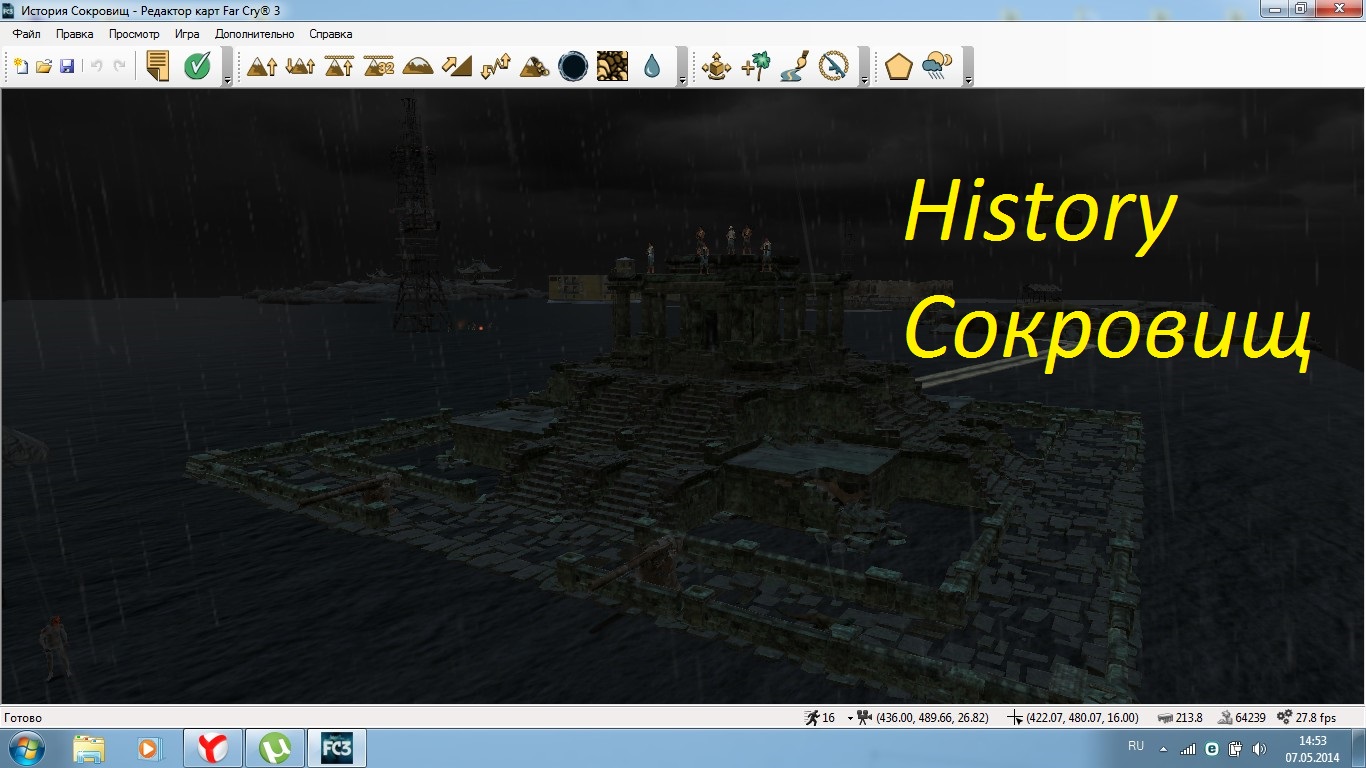Open the Дополнительно menu
The width and height of the screenshot is (1366, 768).
click(255, 34)
